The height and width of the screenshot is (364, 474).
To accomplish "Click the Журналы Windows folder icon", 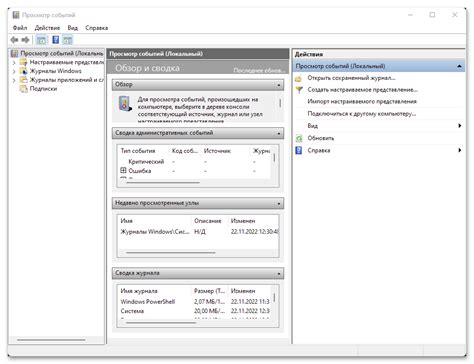I will [x=23, y=71].
